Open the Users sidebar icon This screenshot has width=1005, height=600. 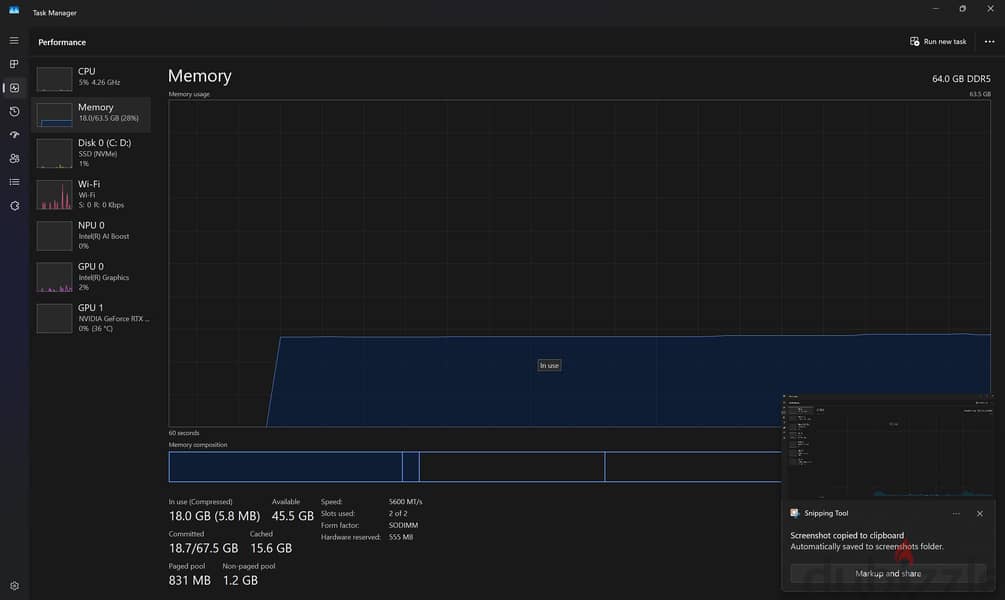tap(14, 158)
